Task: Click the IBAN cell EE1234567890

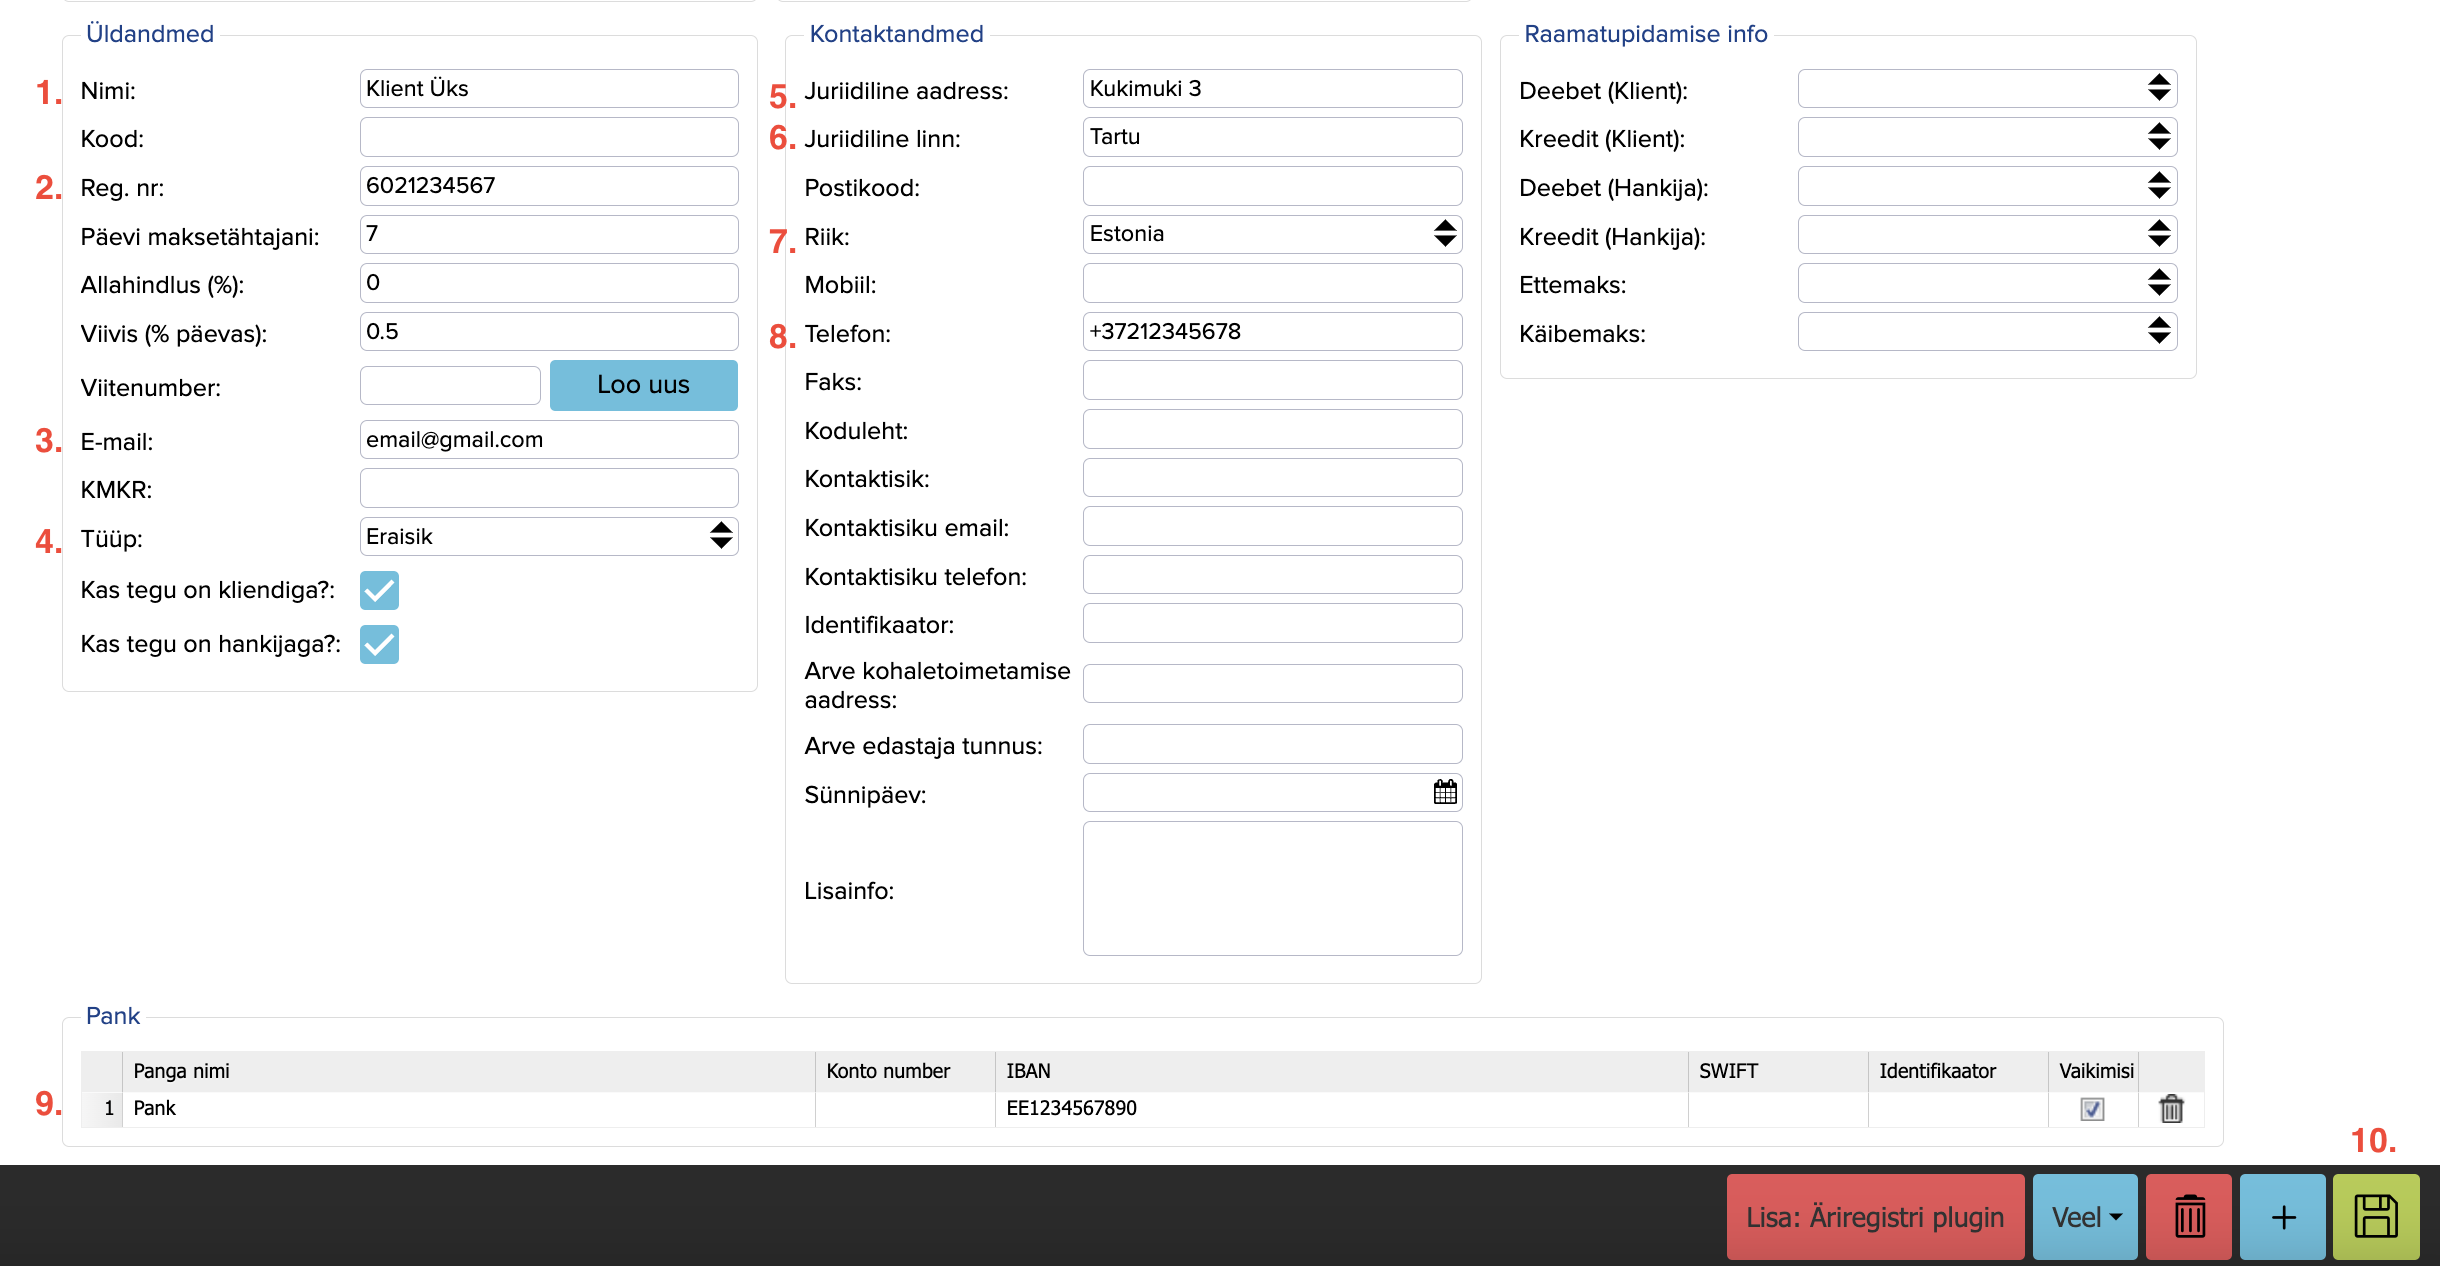Action: click(x=1071, y=1108)
